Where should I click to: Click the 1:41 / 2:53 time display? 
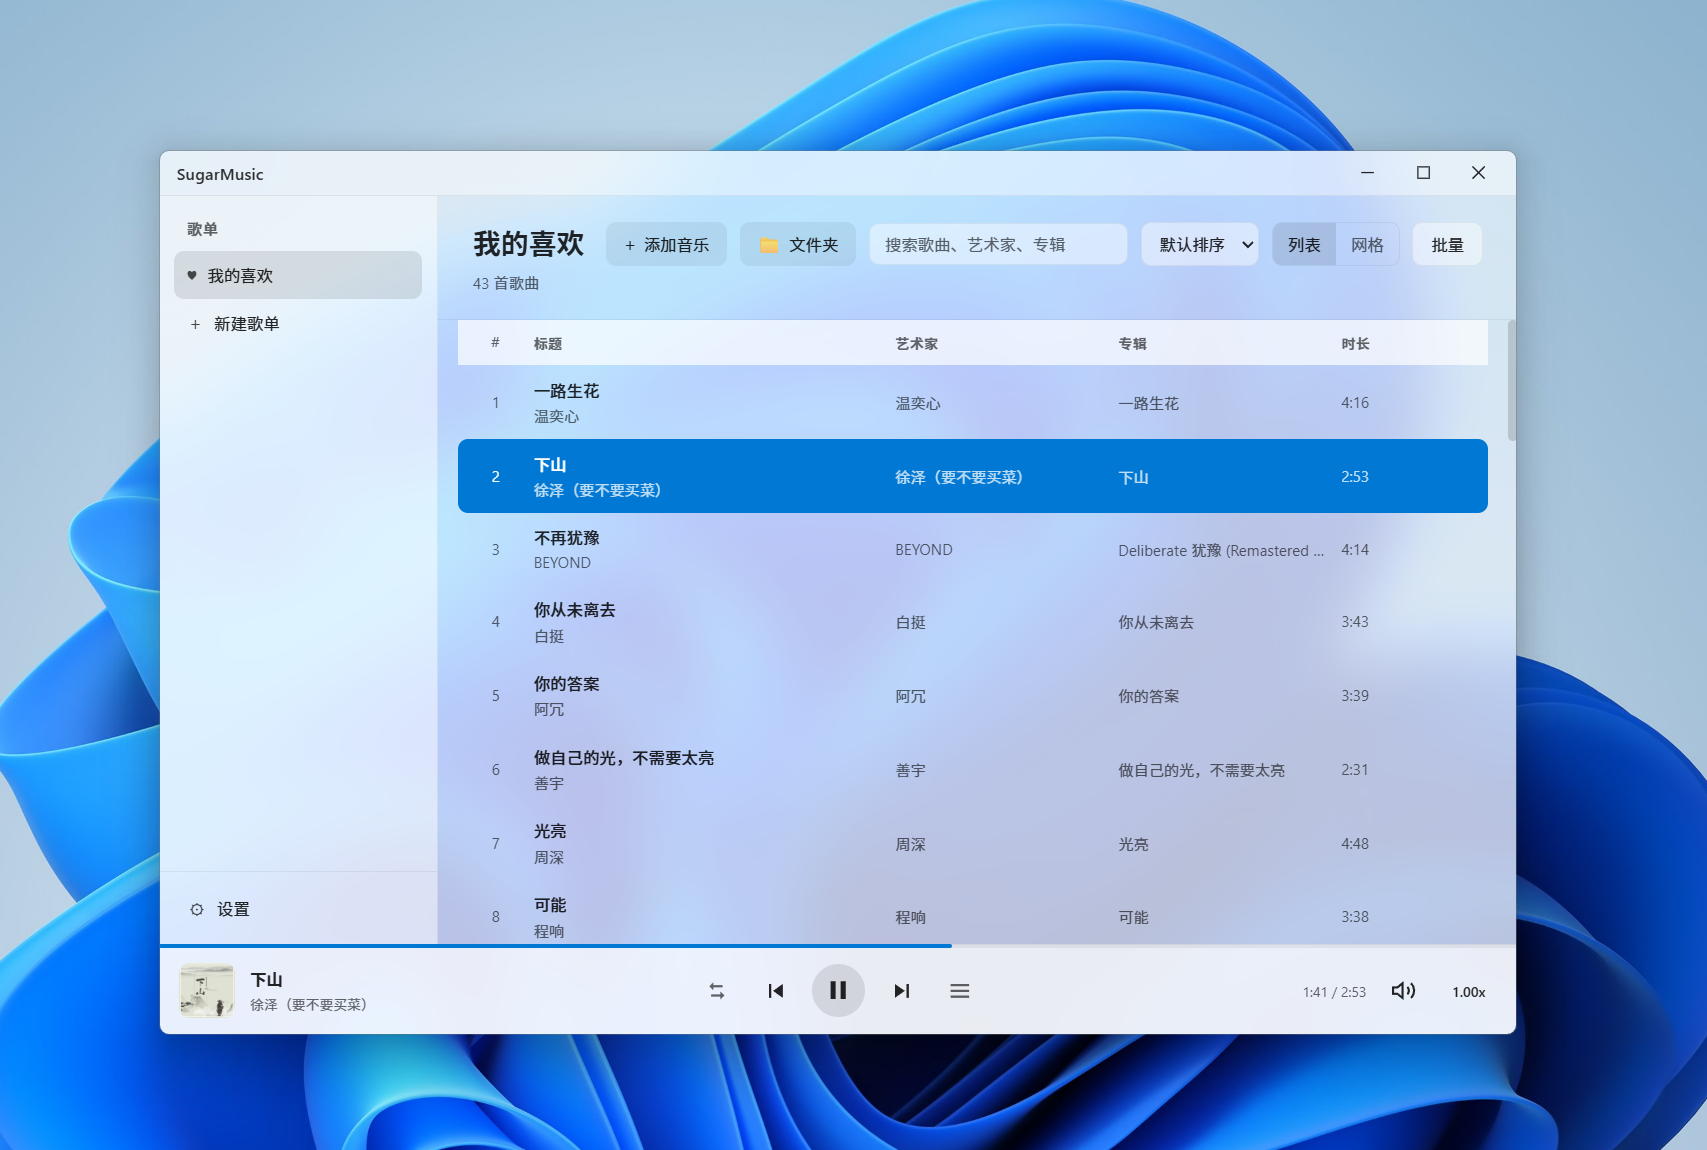point(1334,992)
